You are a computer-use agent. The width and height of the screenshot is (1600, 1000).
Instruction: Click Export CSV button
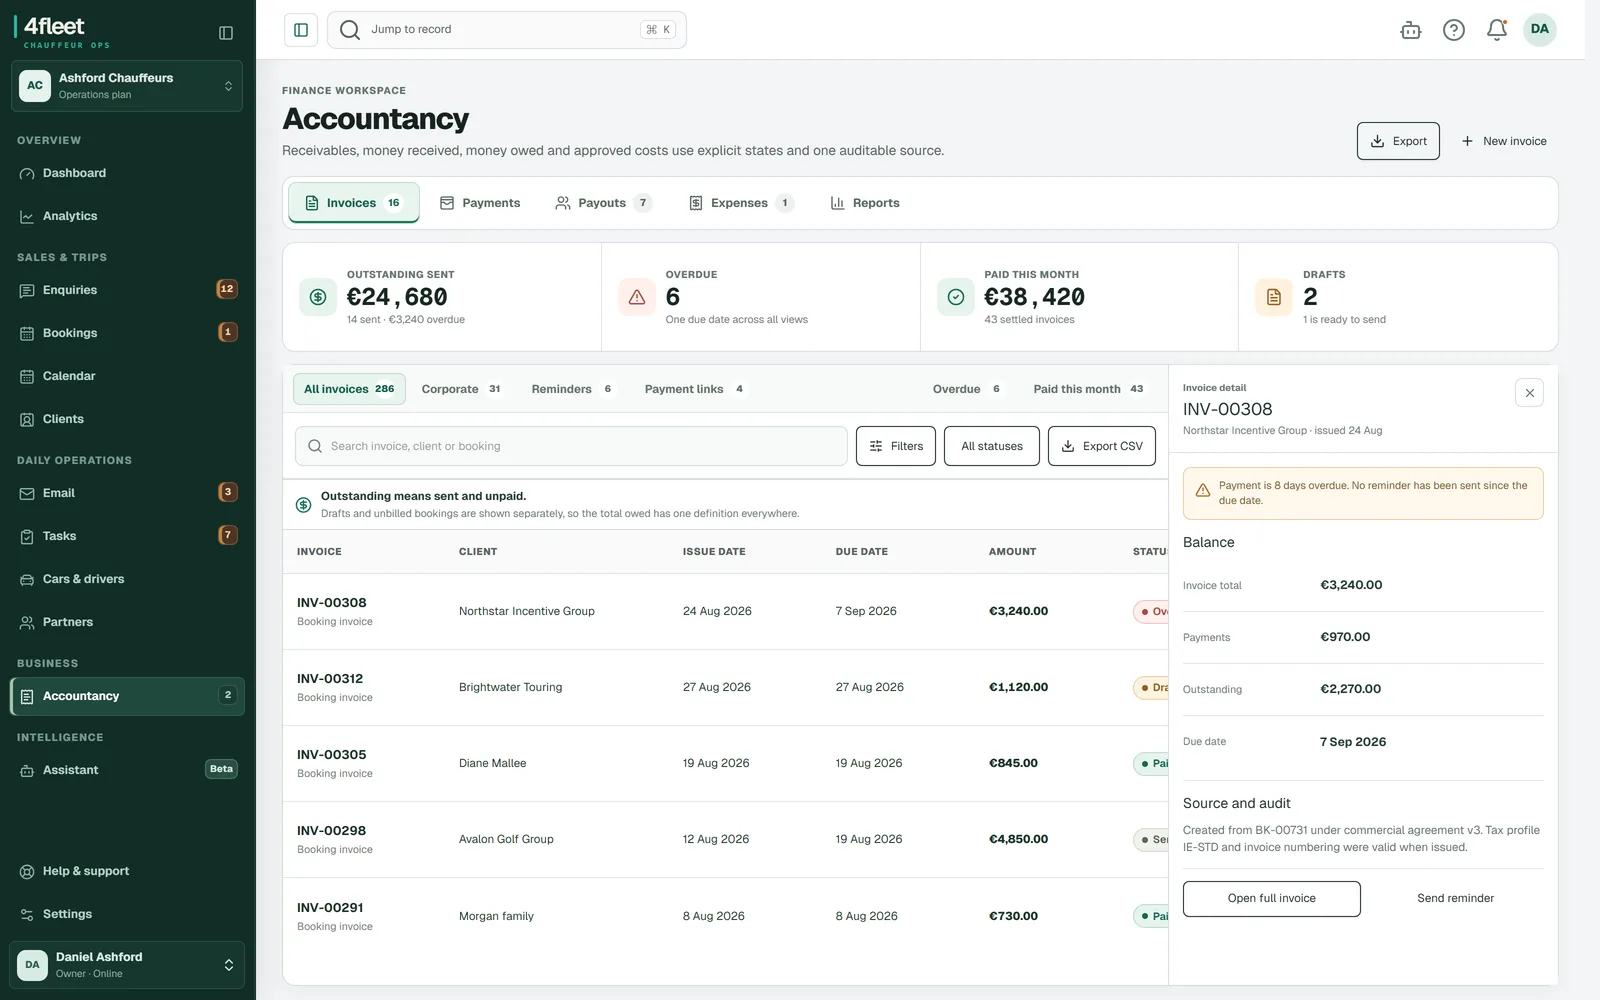(1102, 446)
